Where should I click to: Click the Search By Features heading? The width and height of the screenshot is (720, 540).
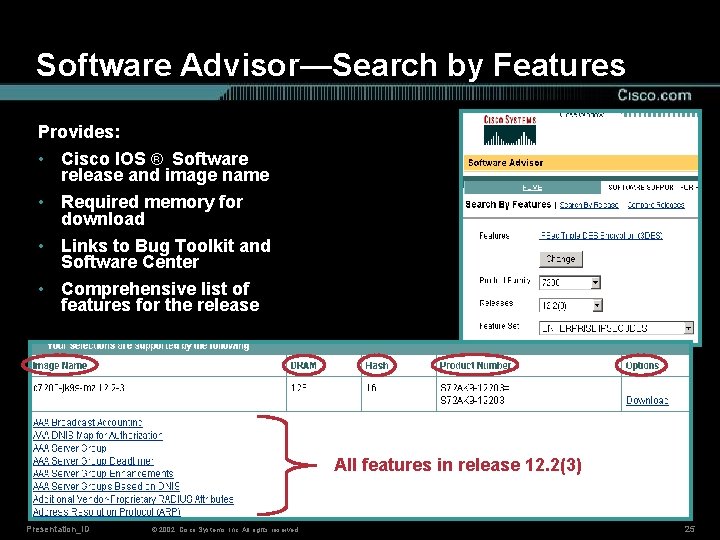508,205
